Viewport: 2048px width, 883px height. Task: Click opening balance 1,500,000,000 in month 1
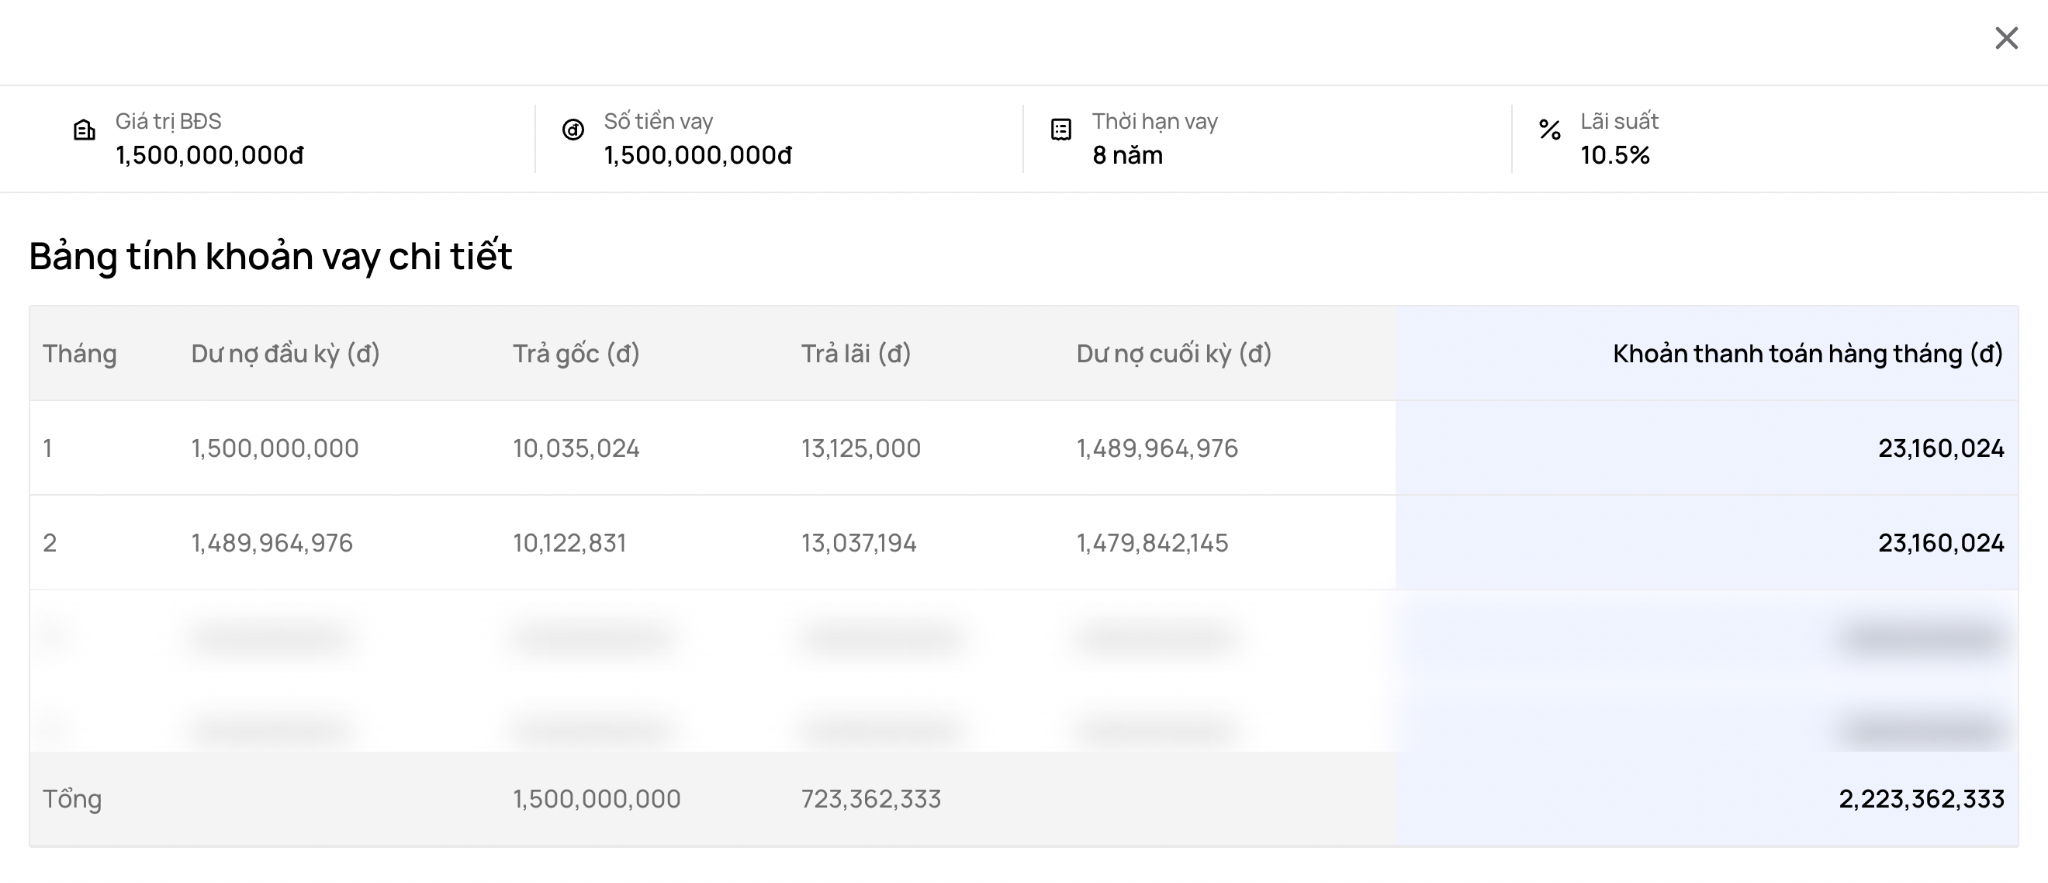coord(275,448)
